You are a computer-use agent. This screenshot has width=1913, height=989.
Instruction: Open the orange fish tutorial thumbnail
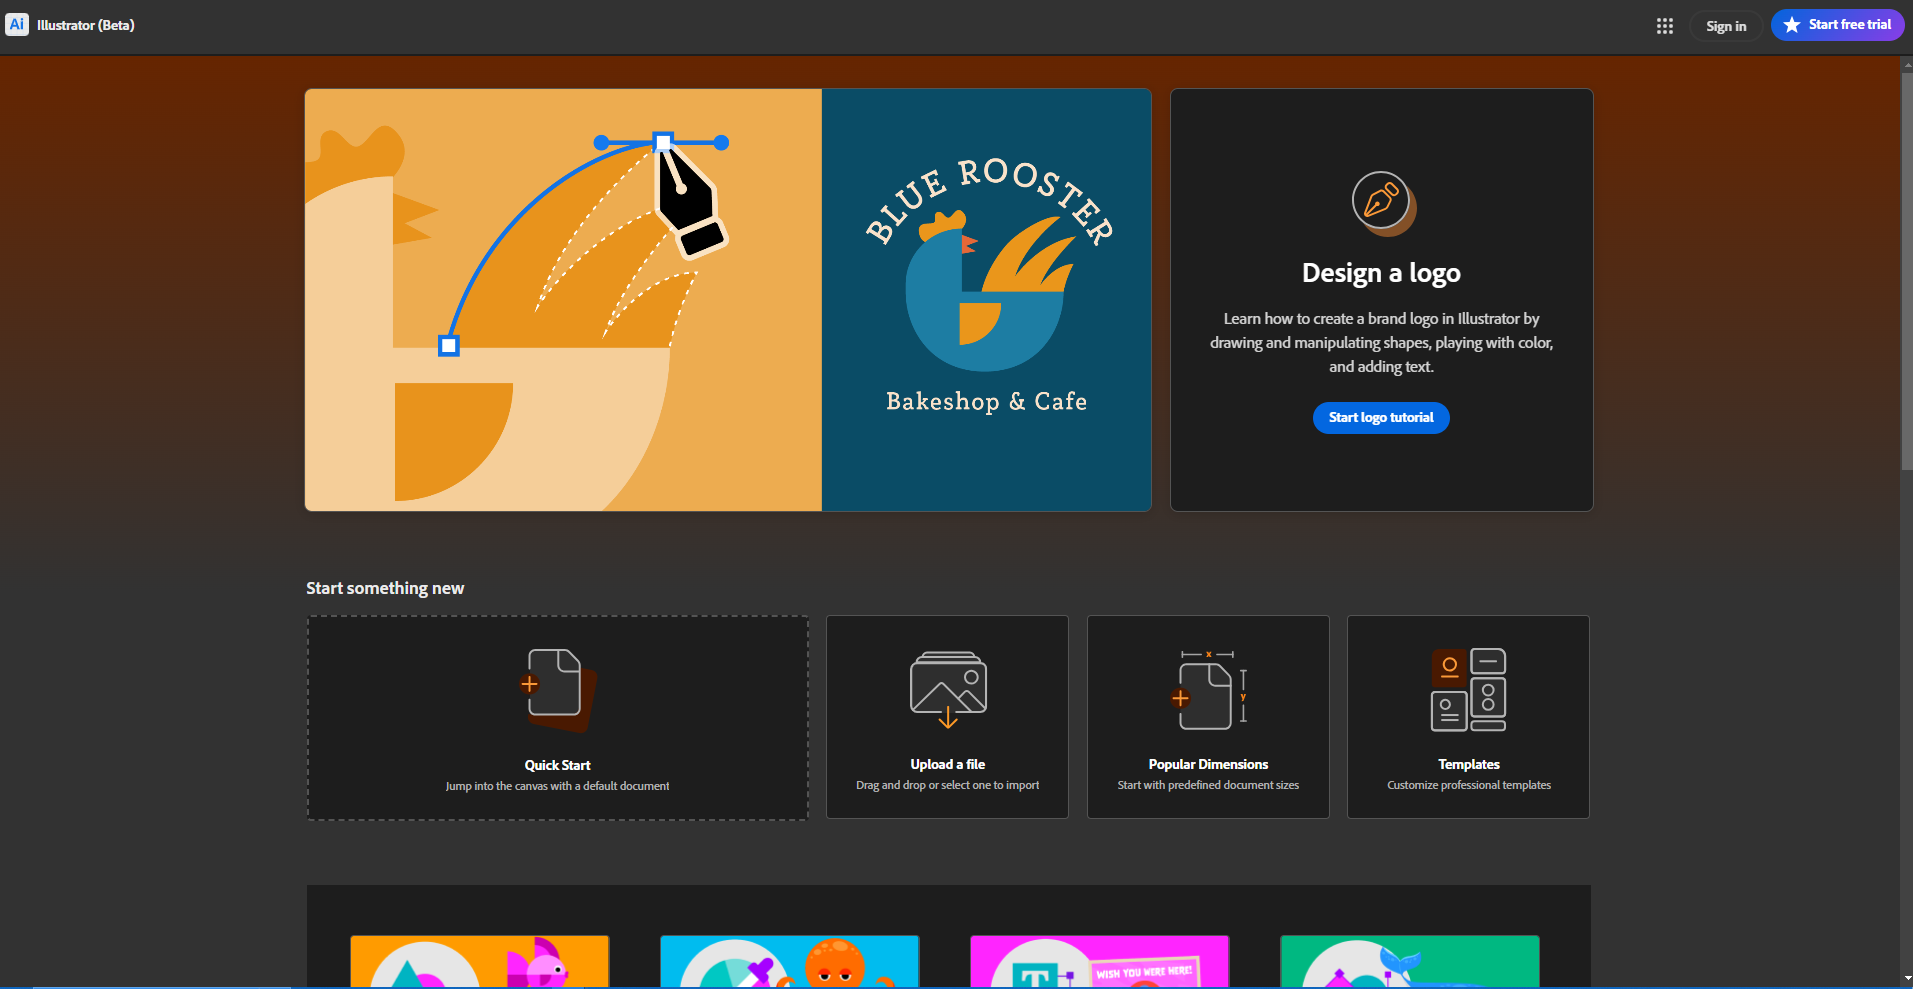pos(480,962)
